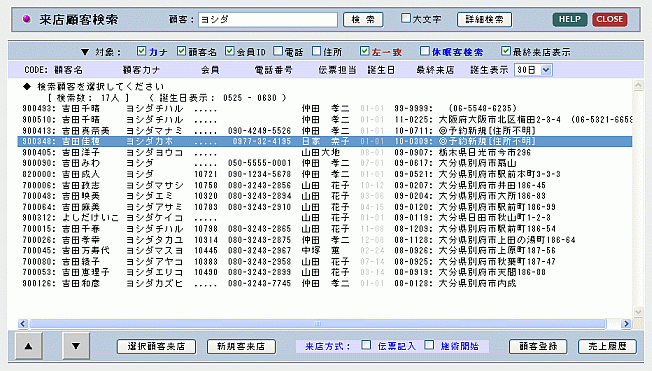Screen dimensions: 652x371
Task: Click the 選択顧客来店 button
Action: [x=156, y=346]
